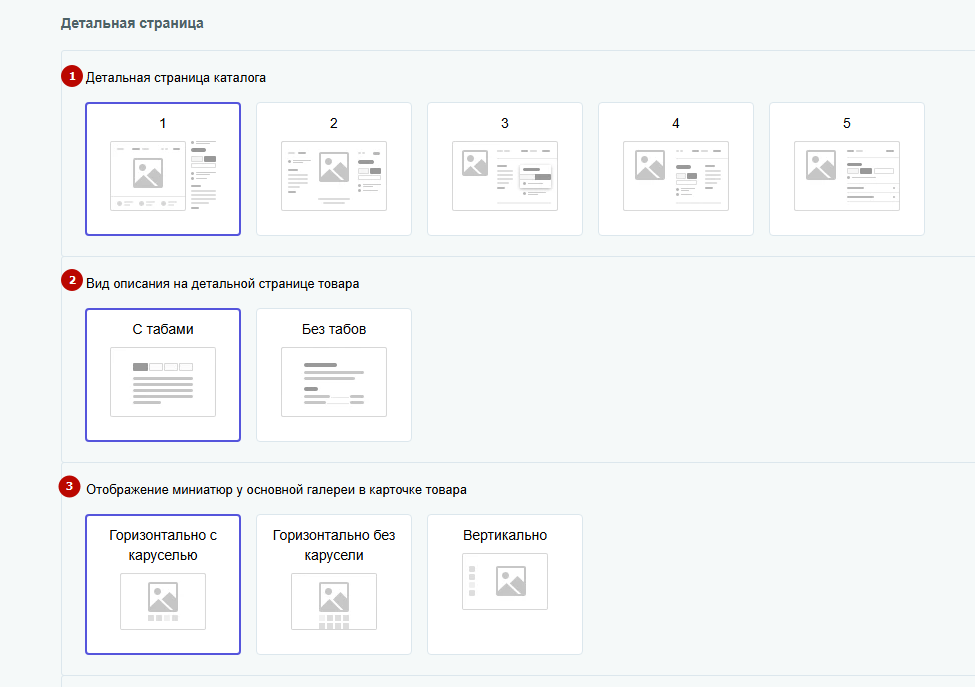Viewport: 975px width, 687px height.
Task: Click layout 4 preview thumbnail image
Action: click(676, 176)
